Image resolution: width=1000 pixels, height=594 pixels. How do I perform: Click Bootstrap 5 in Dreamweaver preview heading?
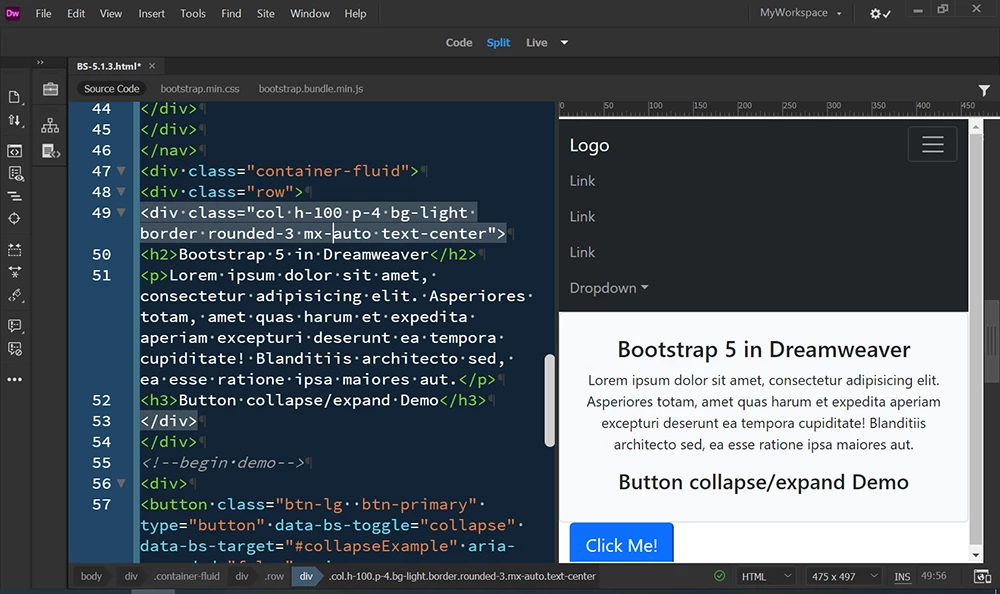pos(763,350)
